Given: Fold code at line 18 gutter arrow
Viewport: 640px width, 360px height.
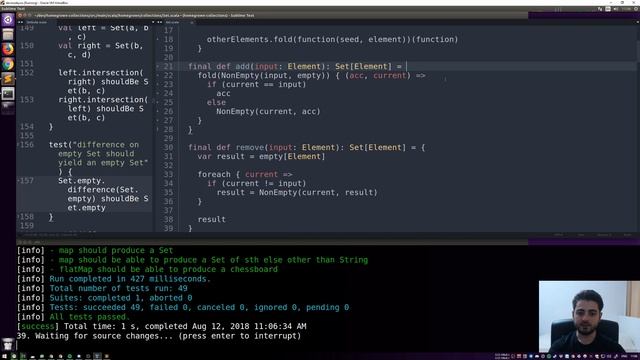Looking at the screenshot, I should (158, 39).
